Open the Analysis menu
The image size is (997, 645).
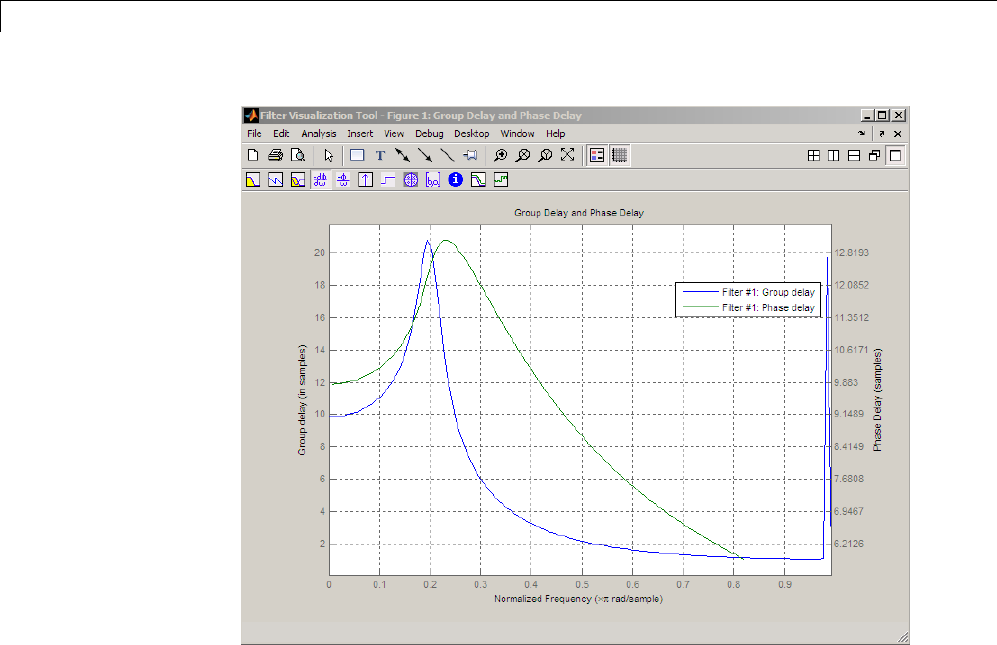pyautogui.click(x=319, y=134)
